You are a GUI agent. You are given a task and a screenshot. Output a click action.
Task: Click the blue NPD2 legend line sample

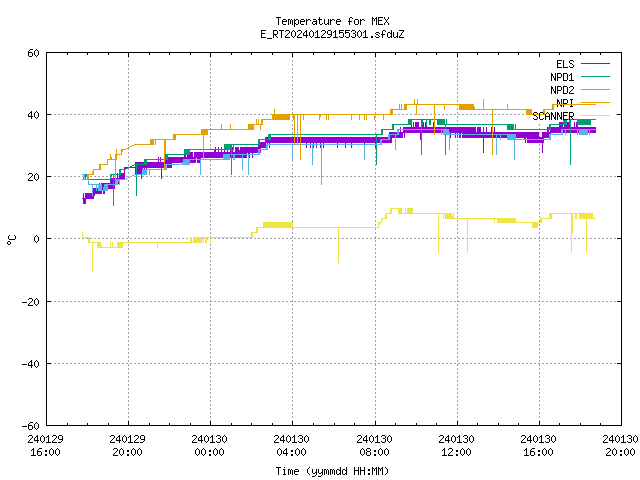595,89
